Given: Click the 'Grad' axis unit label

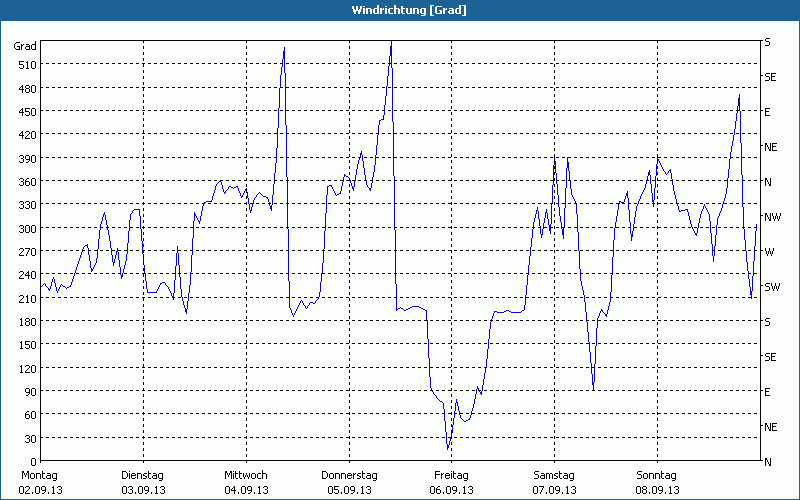Looking at the screenshot, I should click(25, 46).
